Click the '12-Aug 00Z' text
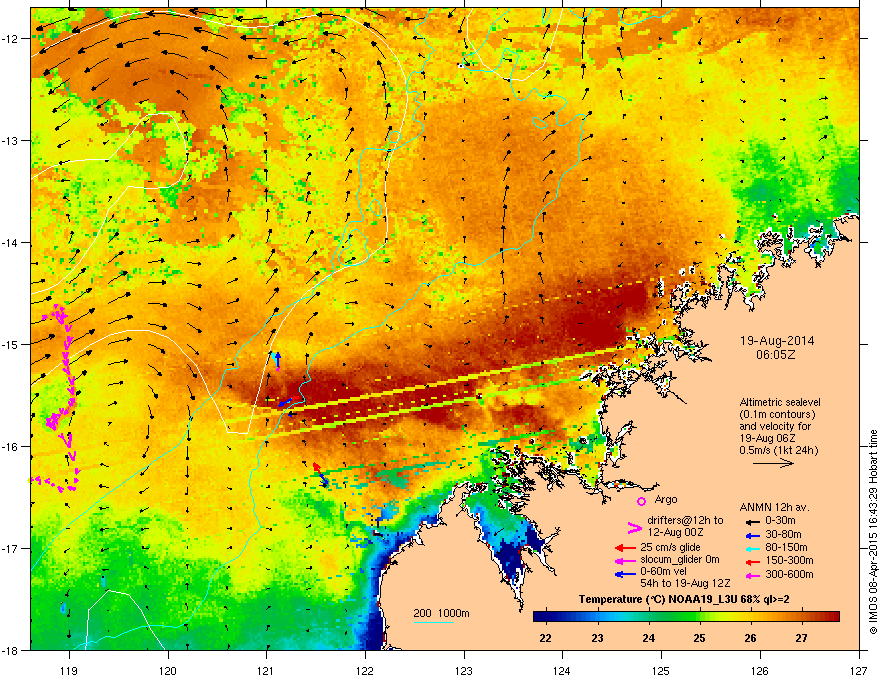 (x=675, y=532)
